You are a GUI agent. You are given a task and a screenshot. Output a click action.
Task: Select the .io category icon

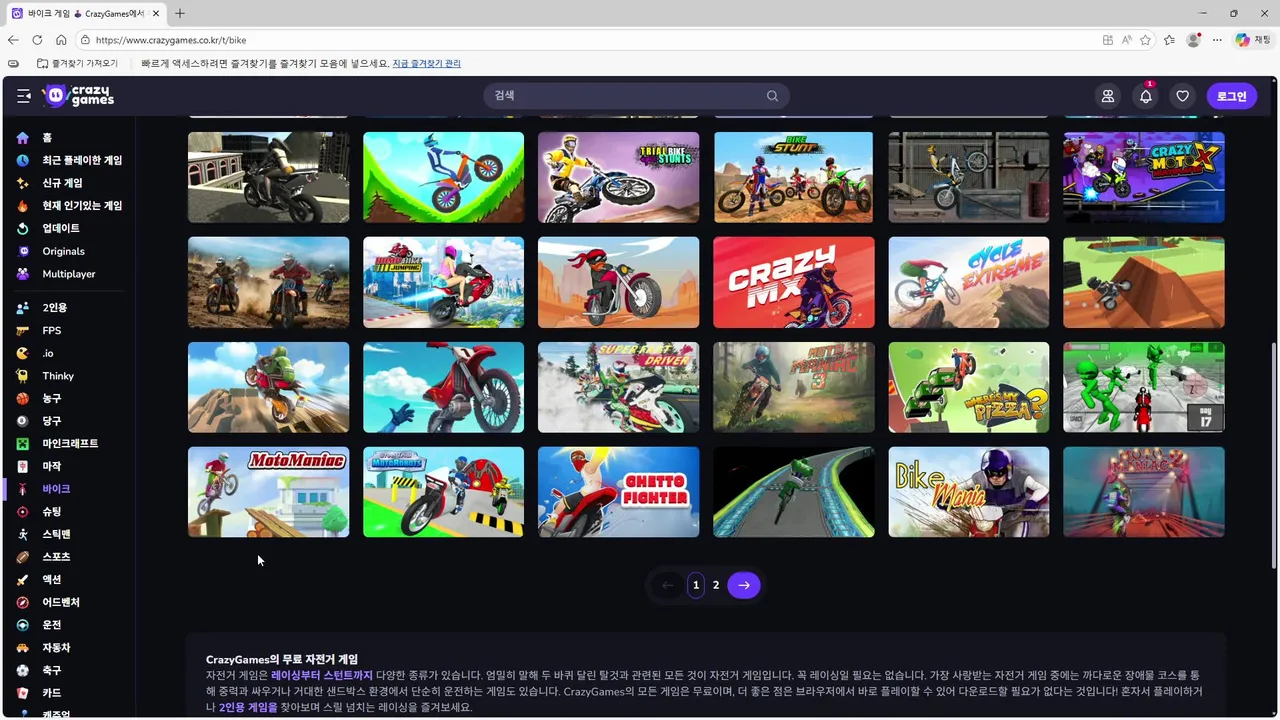23,353
